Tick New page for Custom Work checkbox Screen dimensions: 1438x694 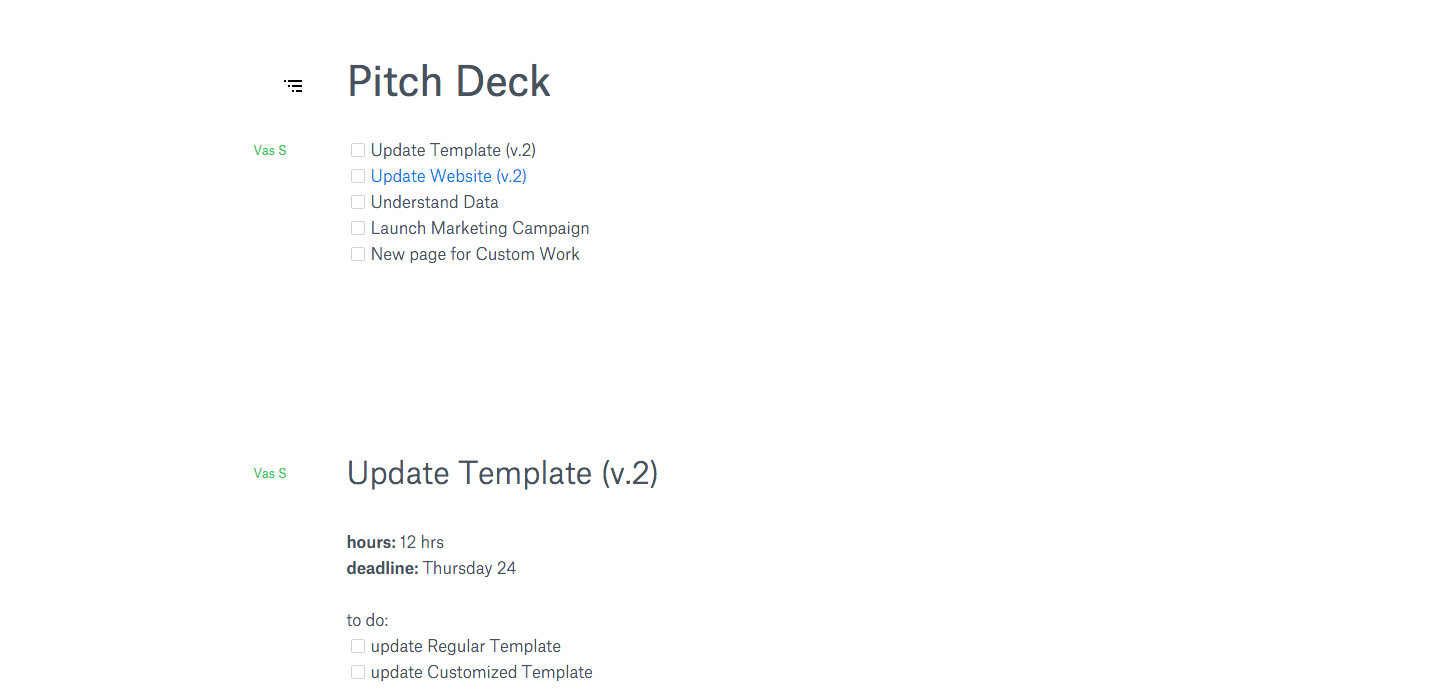[358, 254]
